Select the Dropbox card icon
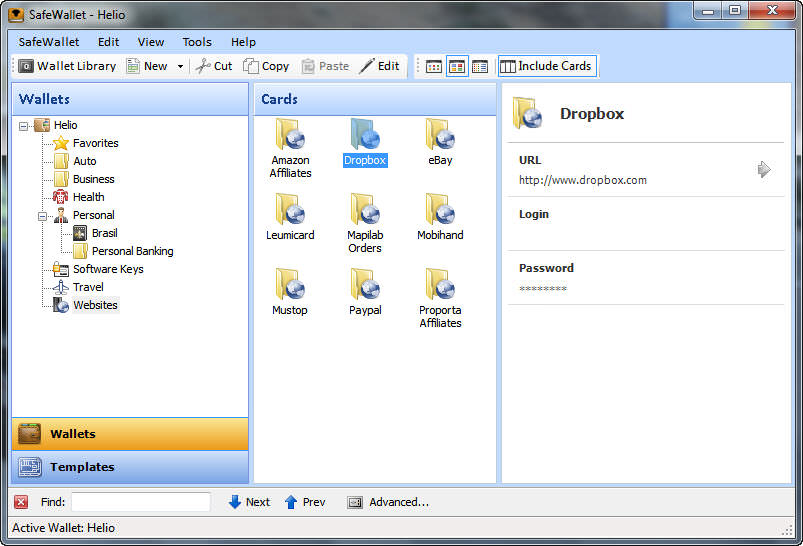 pyautogui.click(x=365, y=134)
